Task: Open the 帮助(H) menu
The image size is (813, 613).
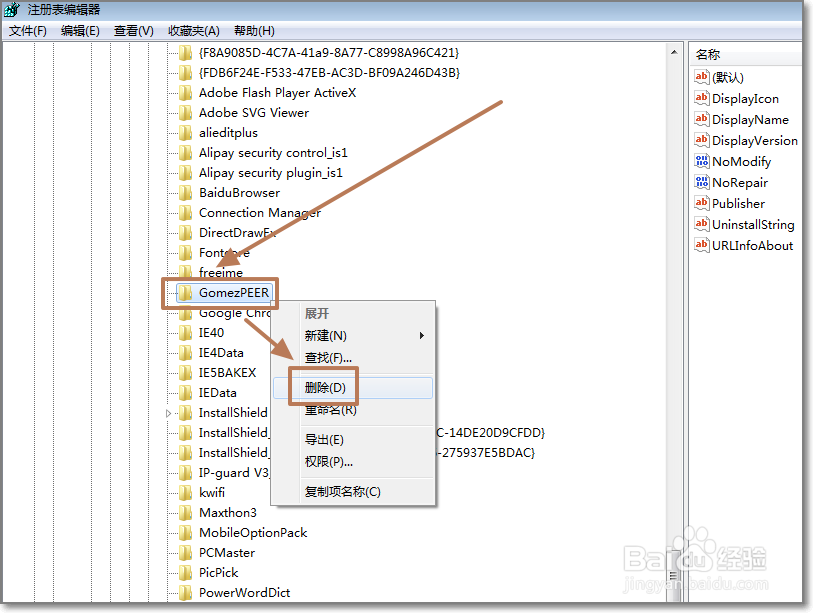Action: point(255,31)
